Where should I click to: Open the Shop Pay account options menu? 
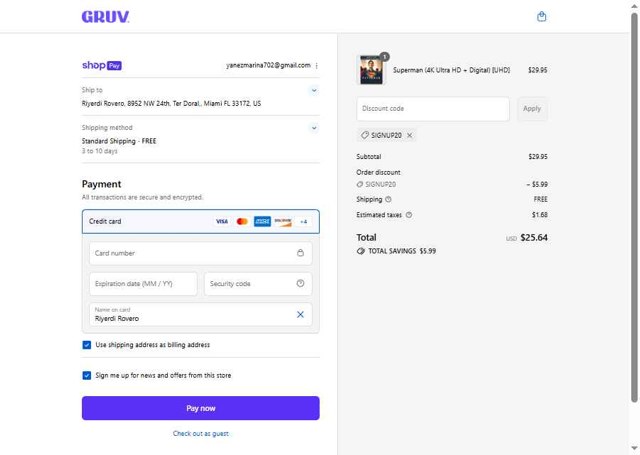(x=317, y=66)
